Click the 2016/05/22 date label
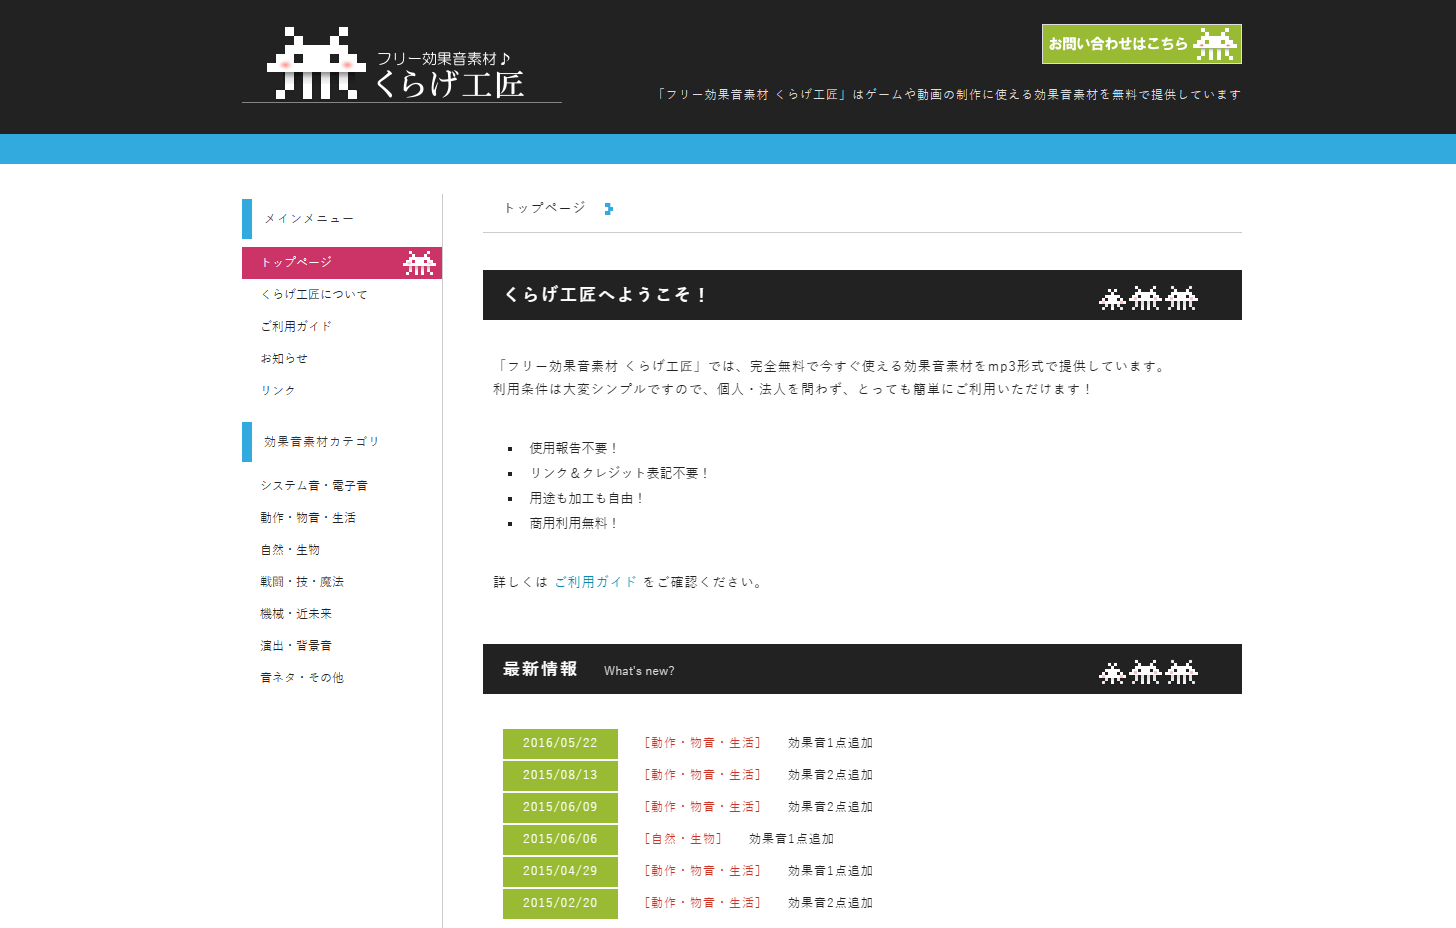 [560, 743]
